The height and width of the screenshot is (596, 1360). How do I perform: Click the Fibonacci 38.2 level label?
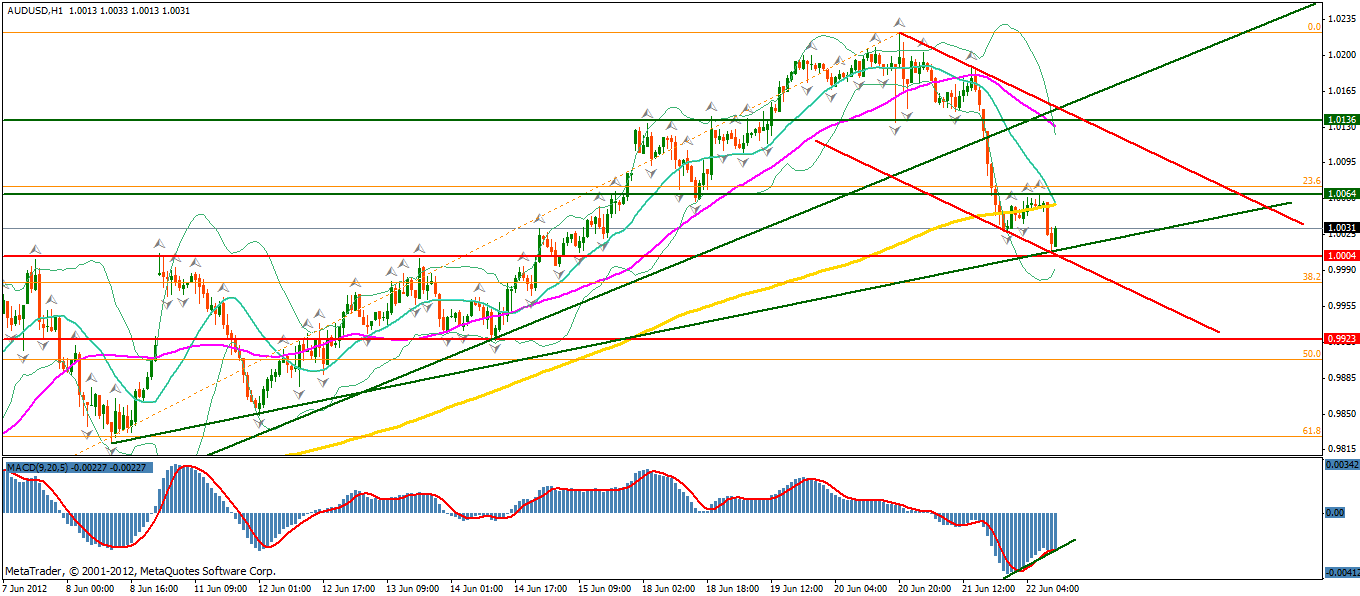point(1312,276)
